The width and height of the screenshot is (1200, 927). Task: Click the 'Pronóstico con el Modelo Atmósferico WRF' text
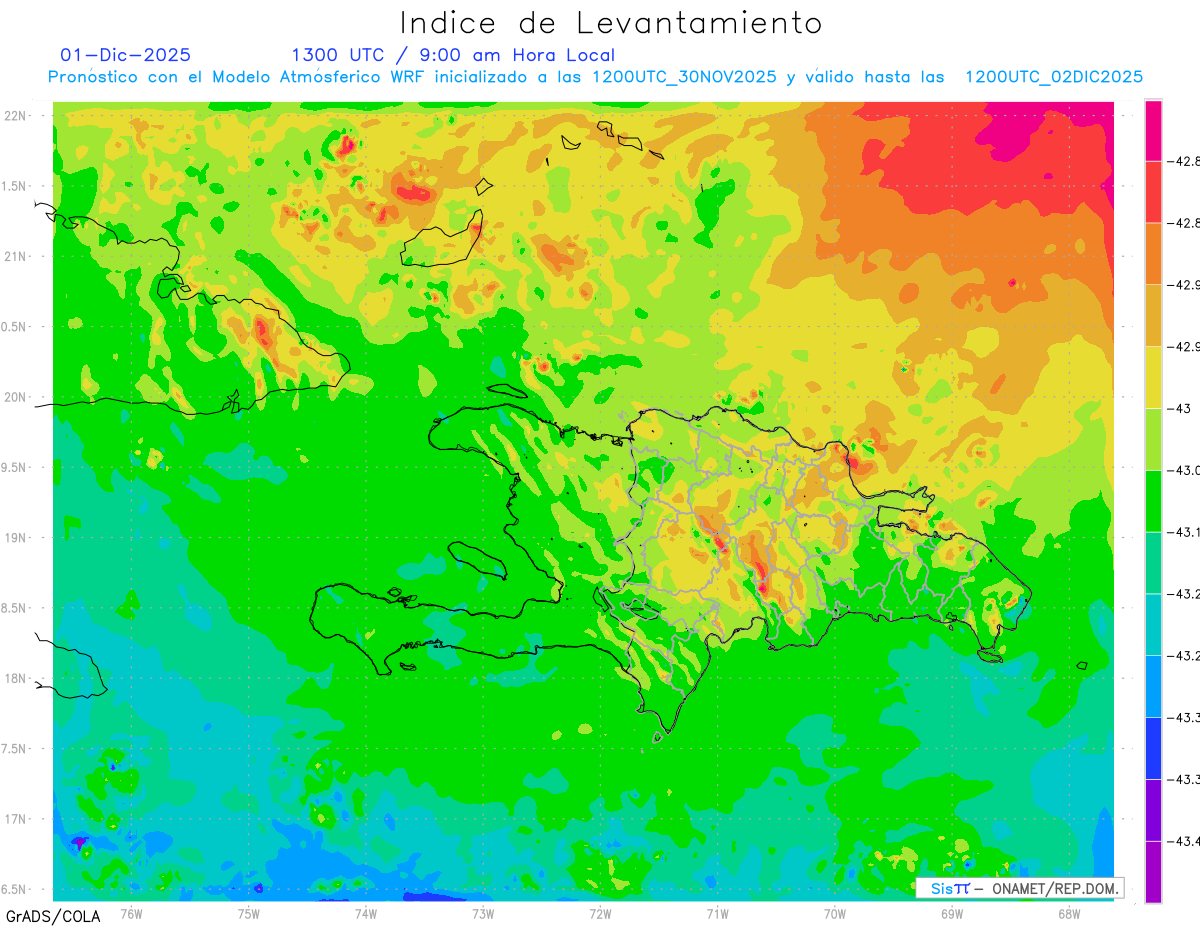click(238, 77)
